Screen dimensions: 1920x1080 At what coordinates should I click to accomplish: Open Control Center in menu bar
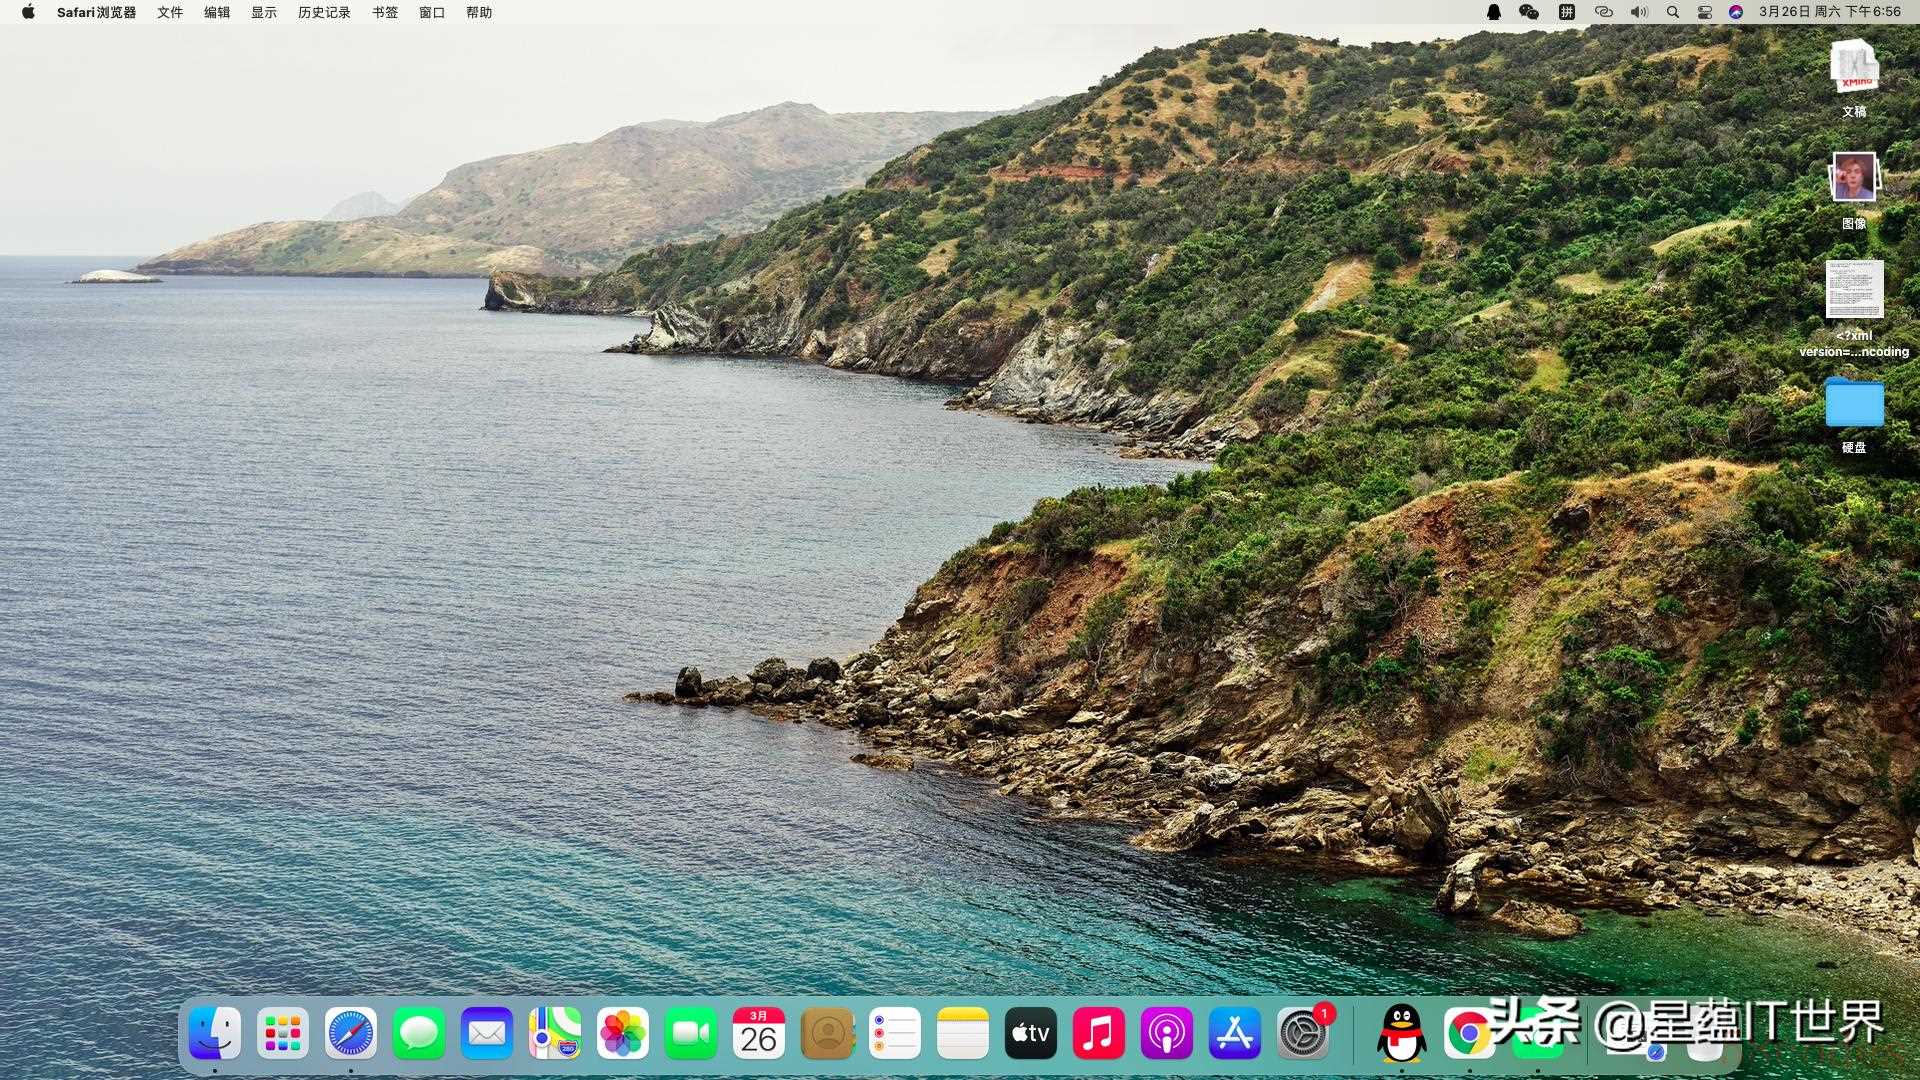[x=1705, y=12]
